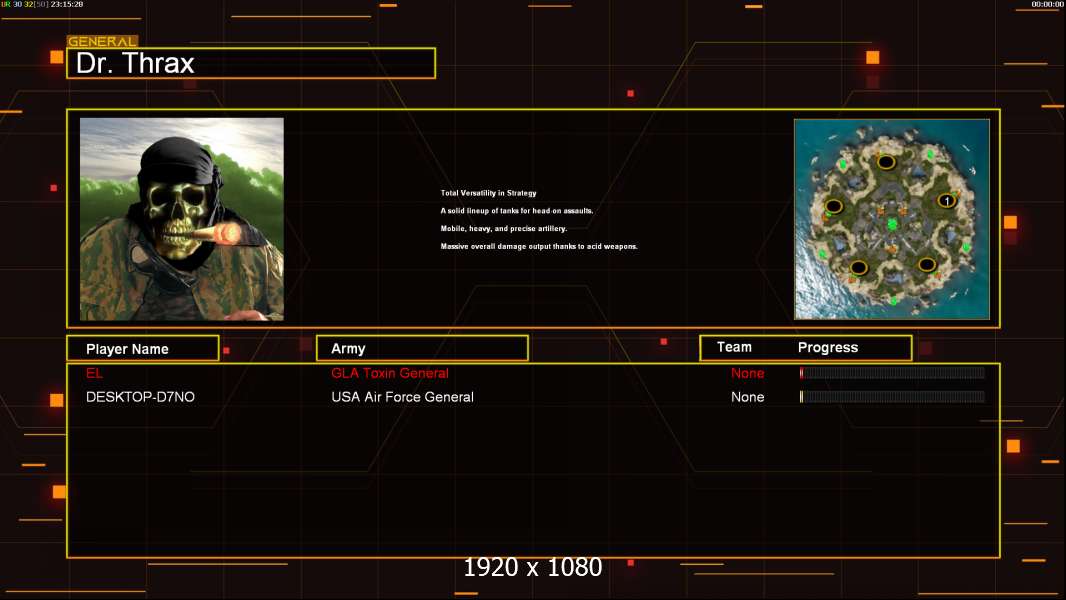The width and height of the screenshot is (1066, 600).
Task: Click the Total Versatility in Strategy line
Action: click(488, 193)
